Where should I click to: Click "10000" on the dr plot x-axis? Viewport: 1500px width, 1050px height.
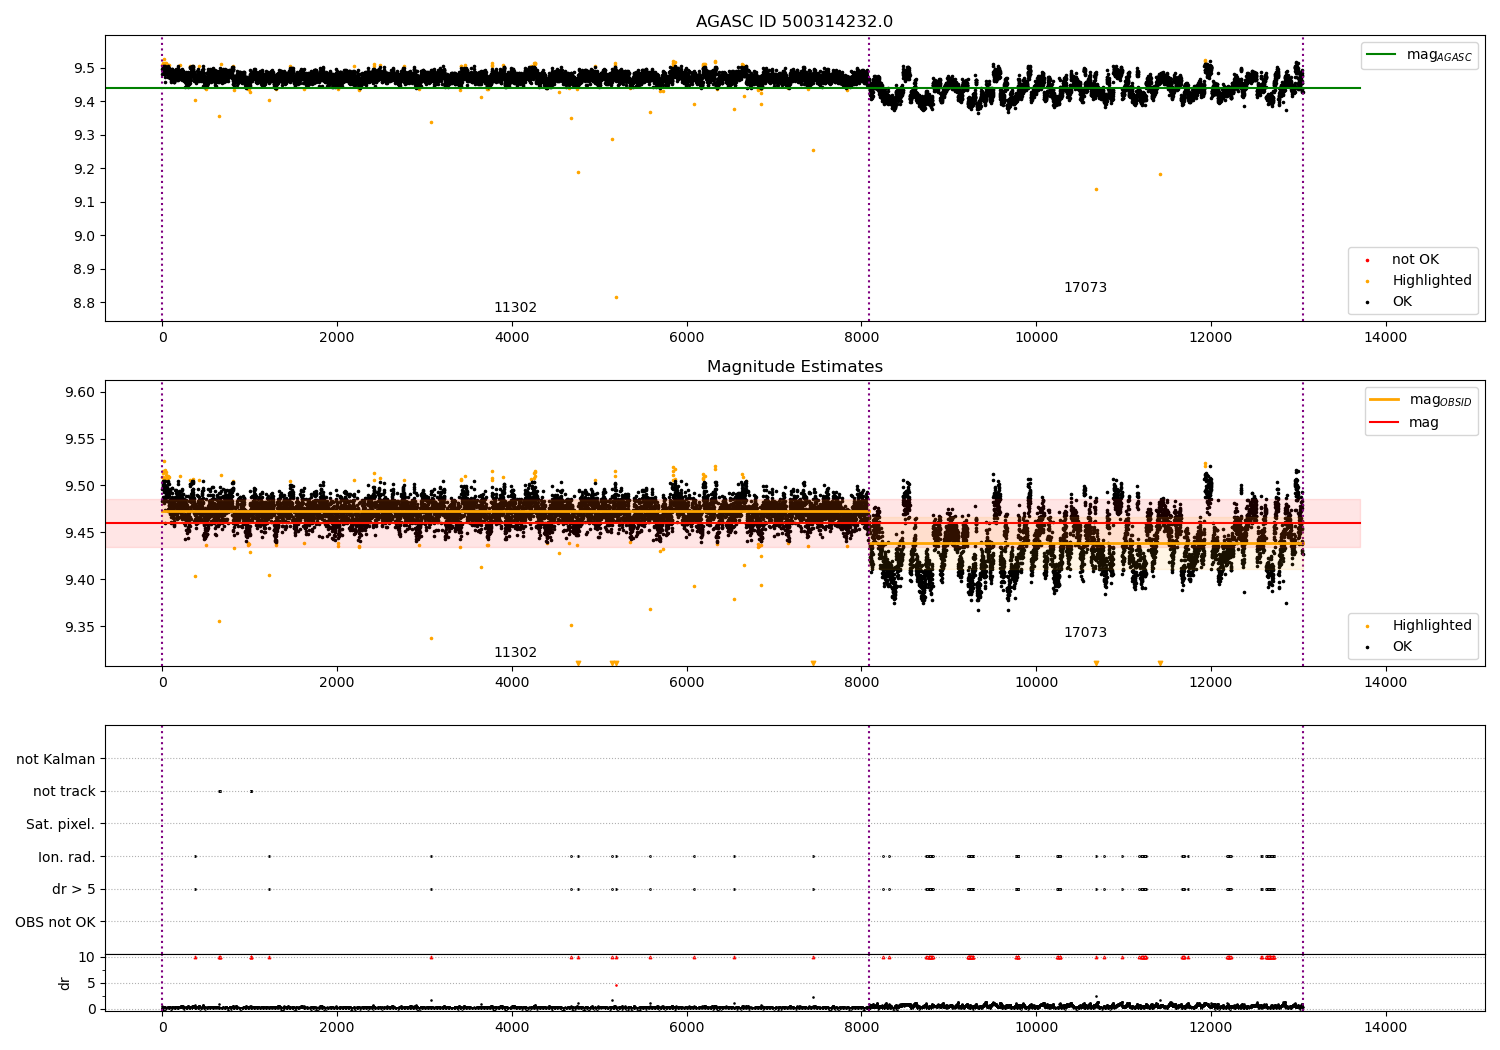click(1036, 1026)
